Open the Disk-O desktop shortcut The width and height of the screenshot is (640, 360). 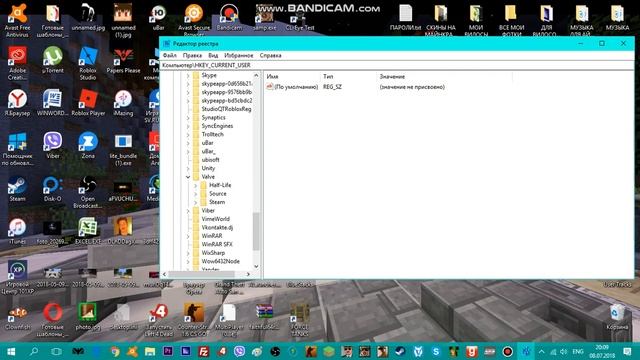pos(53,189)
